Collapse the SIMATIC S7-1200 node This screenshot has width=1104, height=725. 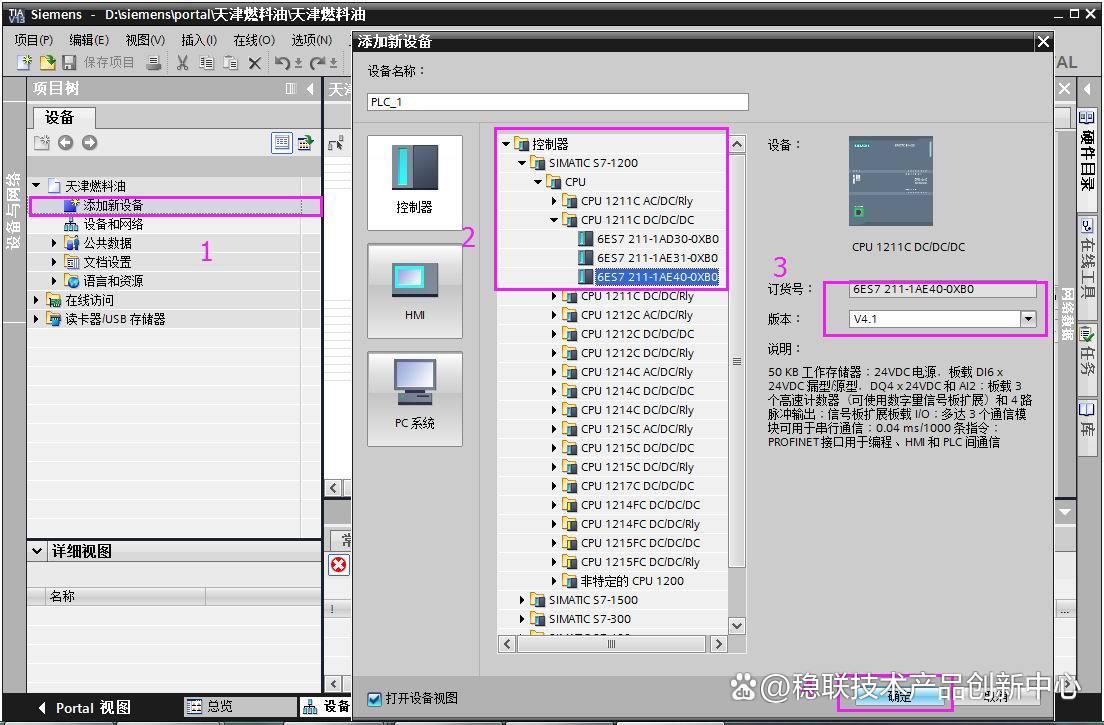point(522,163)
